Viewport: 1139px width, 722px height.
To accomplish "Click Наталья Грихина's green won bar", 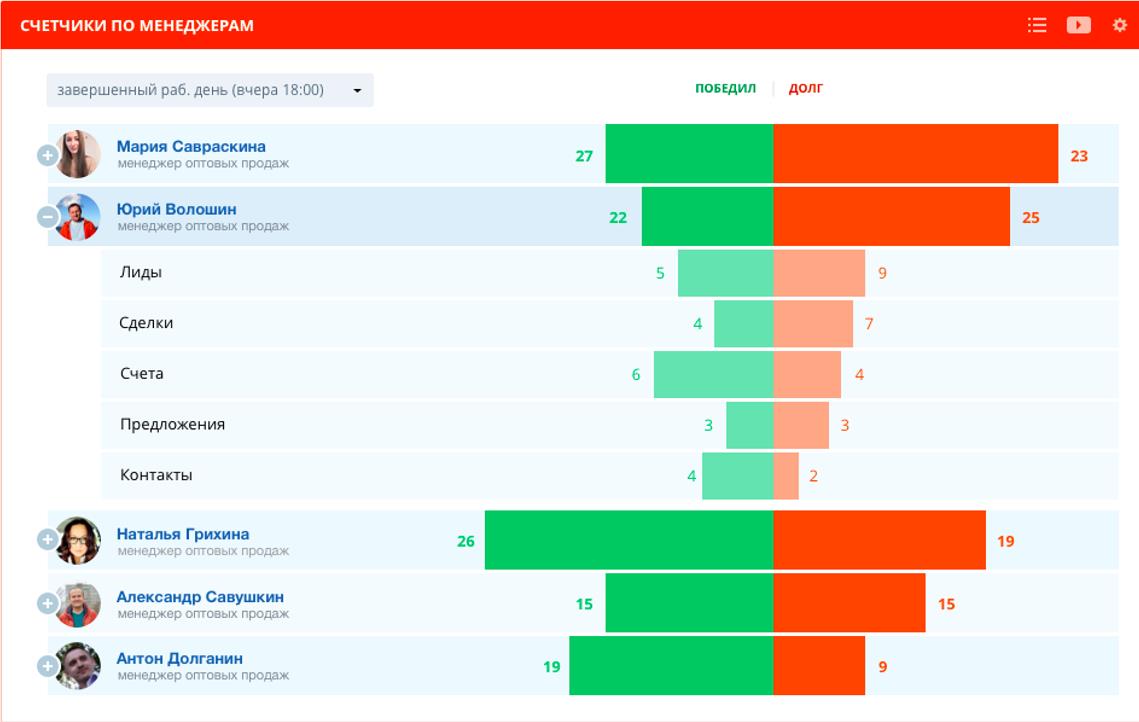I will (628, 540).
